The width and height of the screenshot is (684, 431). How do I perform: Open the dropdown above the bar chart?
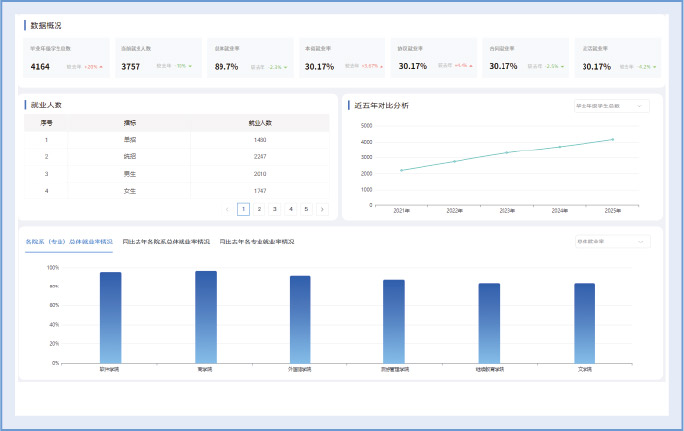click(611, 242)
